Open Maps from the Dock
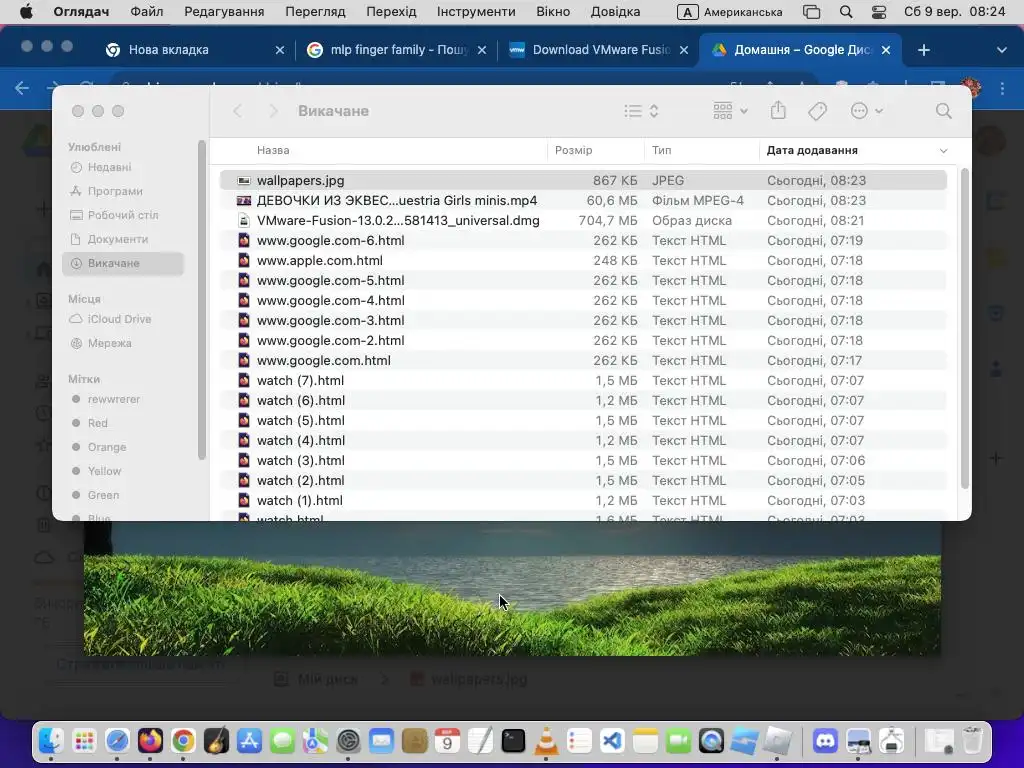The width and height of the screenshot is (1024, 768). [315, 741]
